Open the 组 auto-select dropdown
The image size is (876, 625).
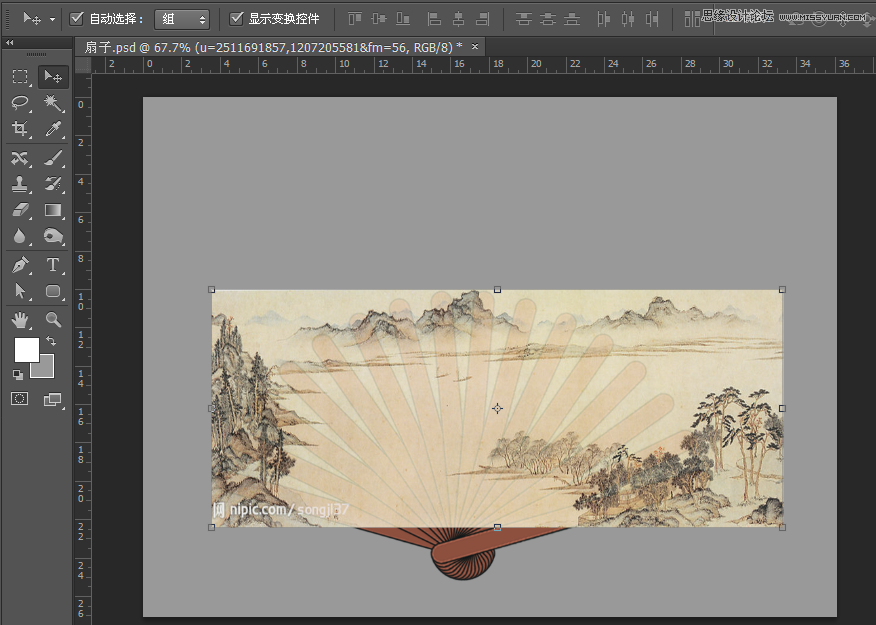[x=182, y=19]
